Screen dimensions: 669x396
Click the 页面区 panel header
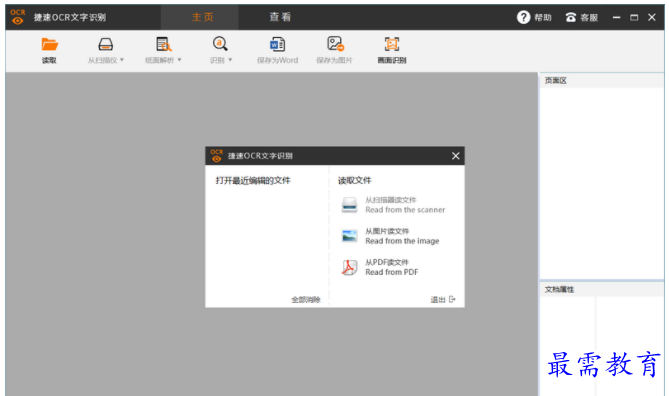[602, 81]
